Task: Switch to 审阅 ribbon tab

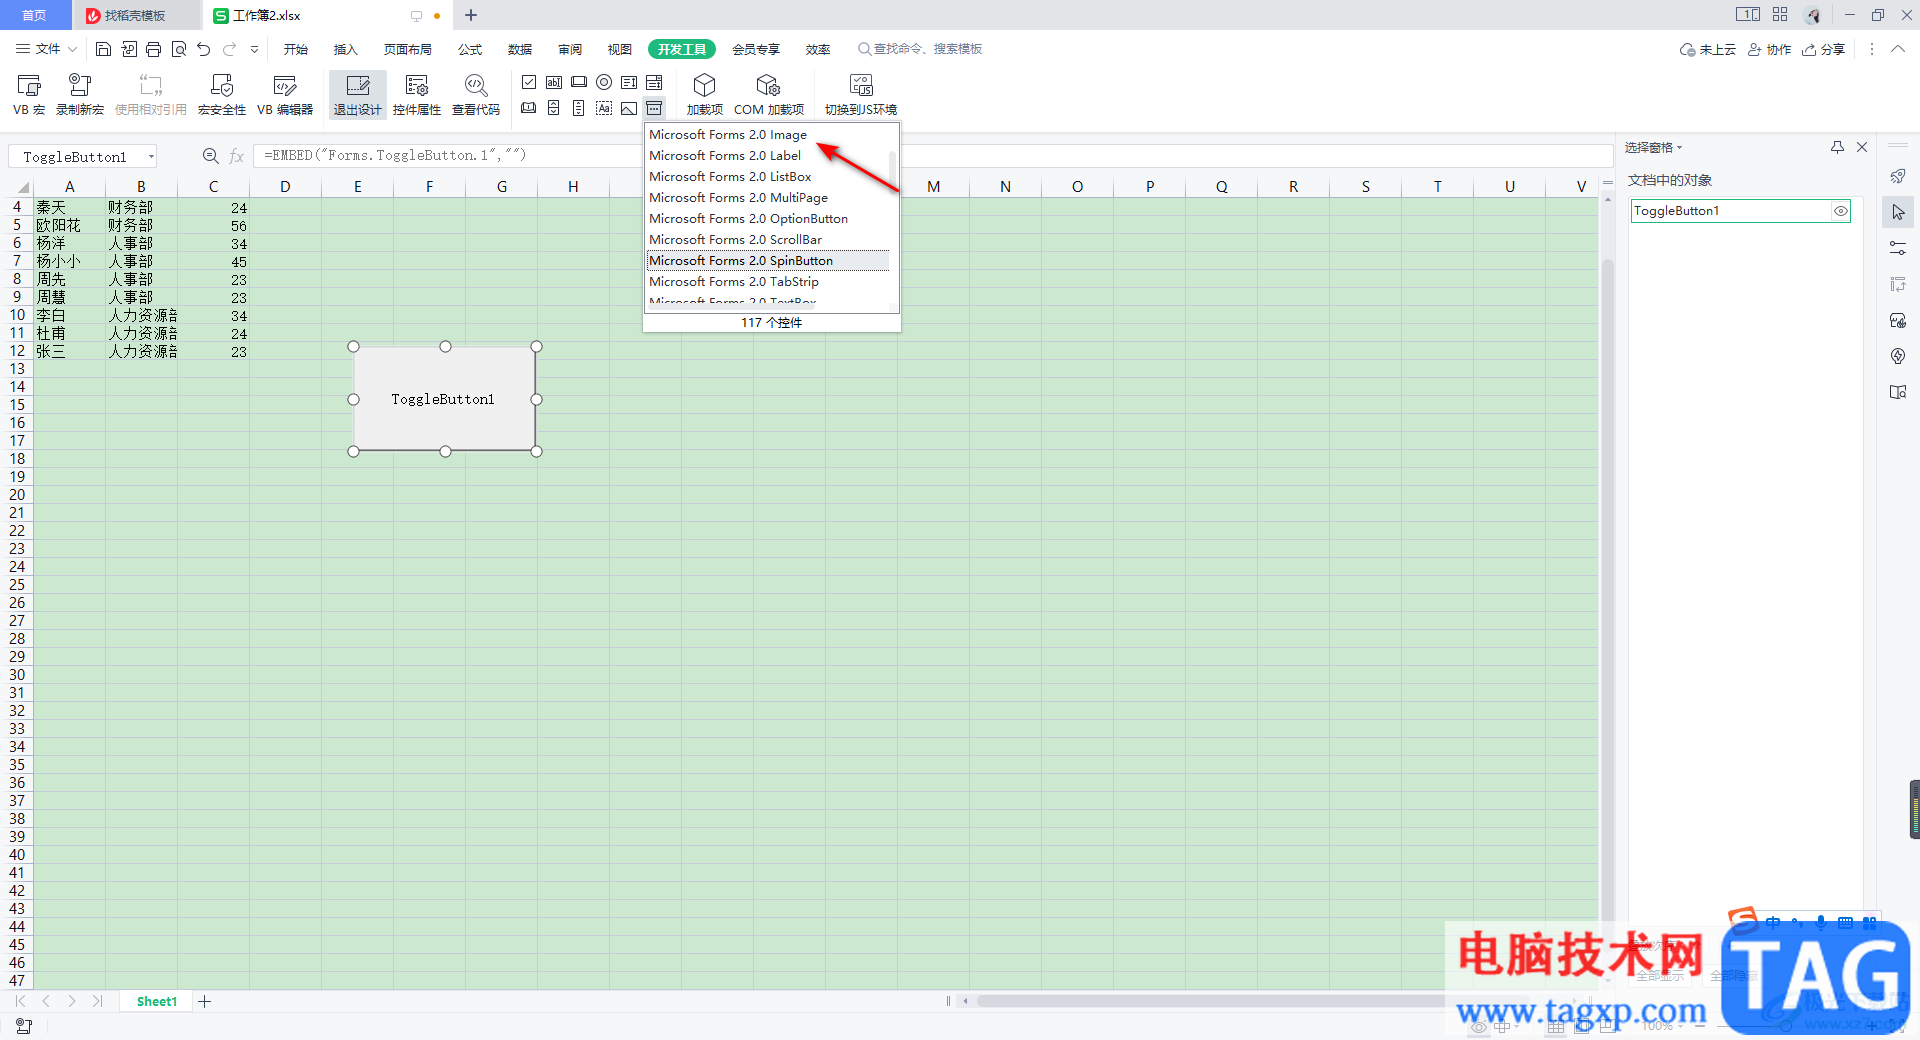Action: pyautogui.click(x=570, y=49)
